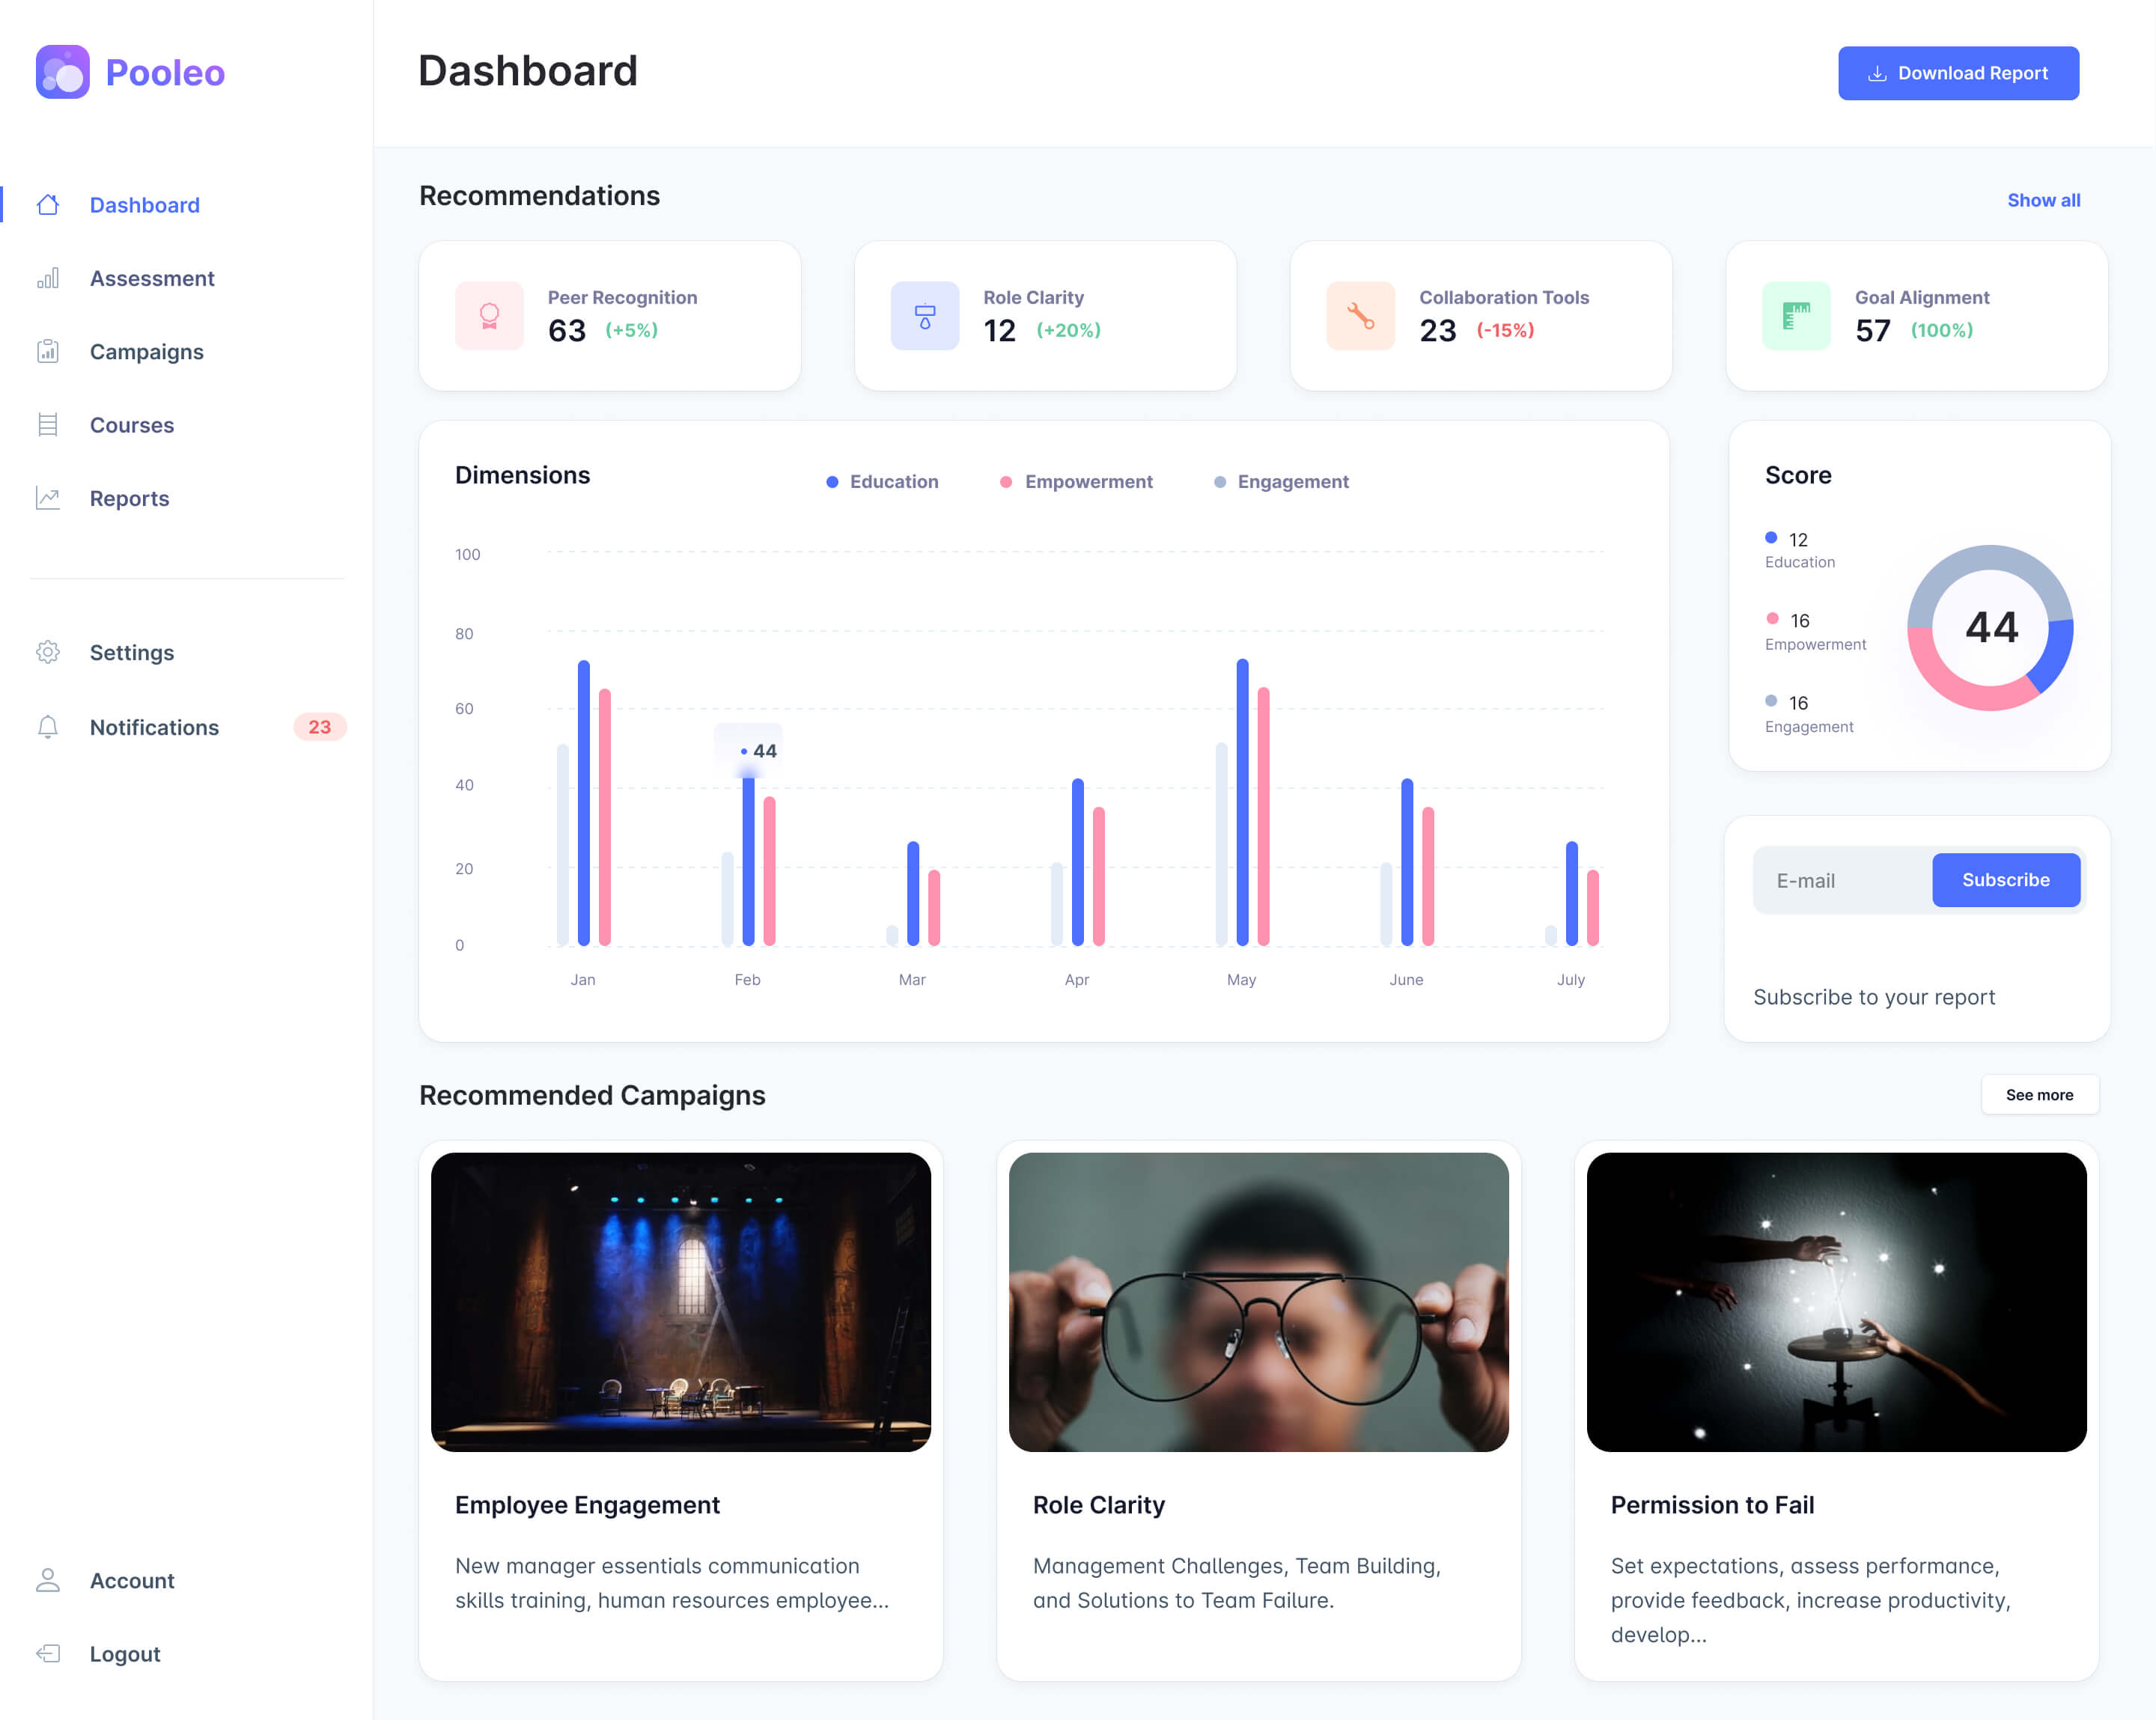
Task: Open the Peer Recognition recommendation card
Action: click(610, 316)
